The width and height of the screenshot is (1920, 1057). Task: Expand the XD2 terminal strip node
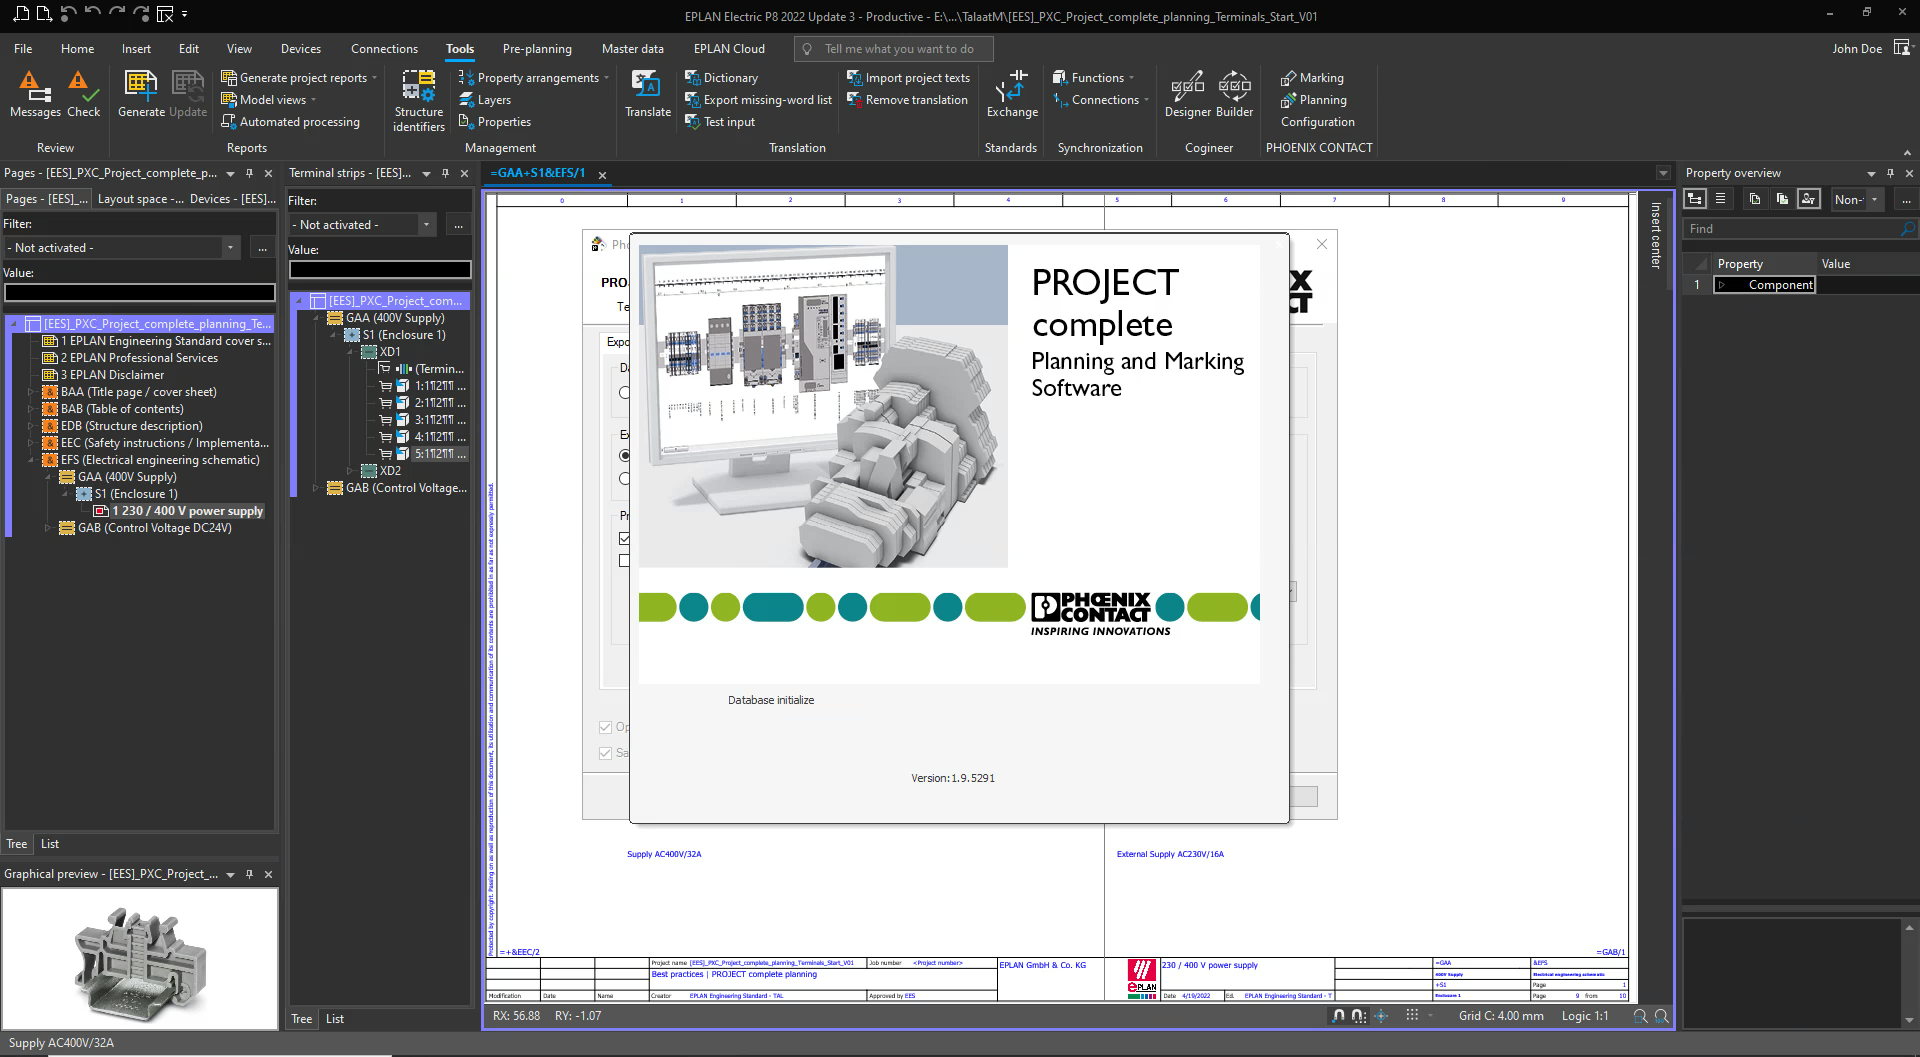(x=350, y=471)
